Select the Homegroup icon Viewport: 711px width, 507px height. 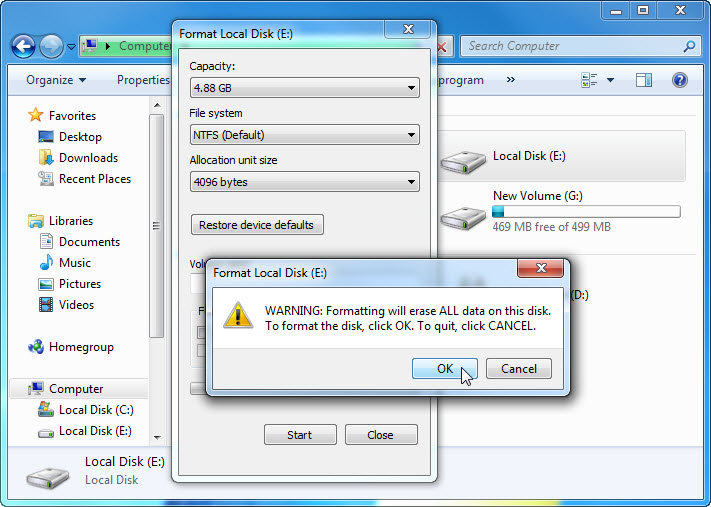point(36,347)
